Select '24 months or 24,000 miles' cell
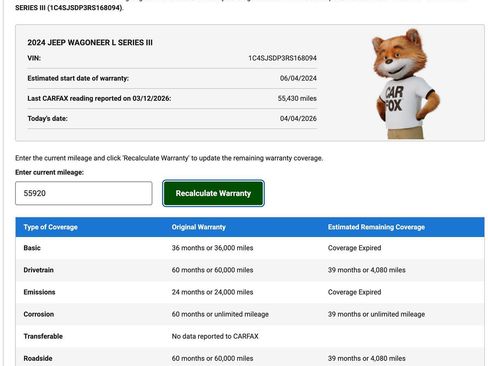 [212, 292]
